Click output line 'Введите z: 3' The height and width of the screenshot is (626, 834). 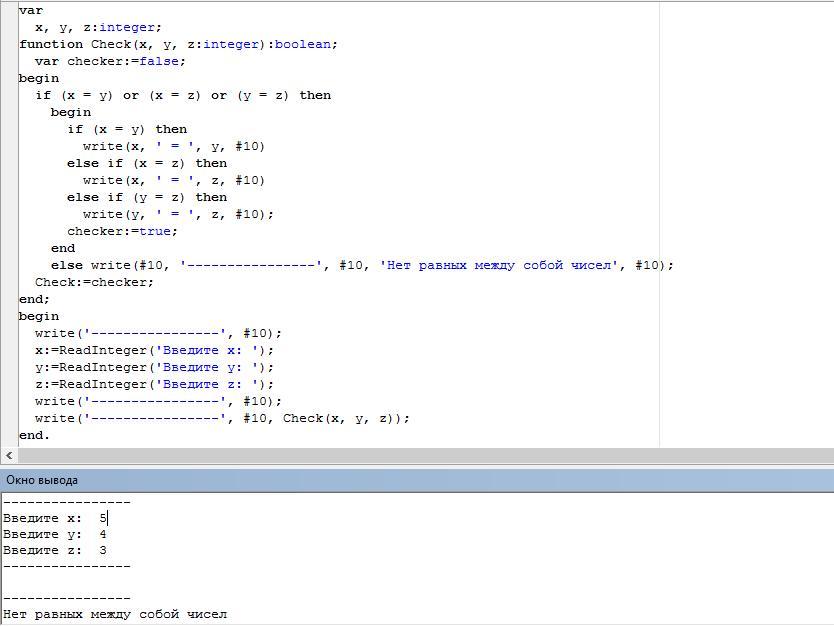pos(55,550)
